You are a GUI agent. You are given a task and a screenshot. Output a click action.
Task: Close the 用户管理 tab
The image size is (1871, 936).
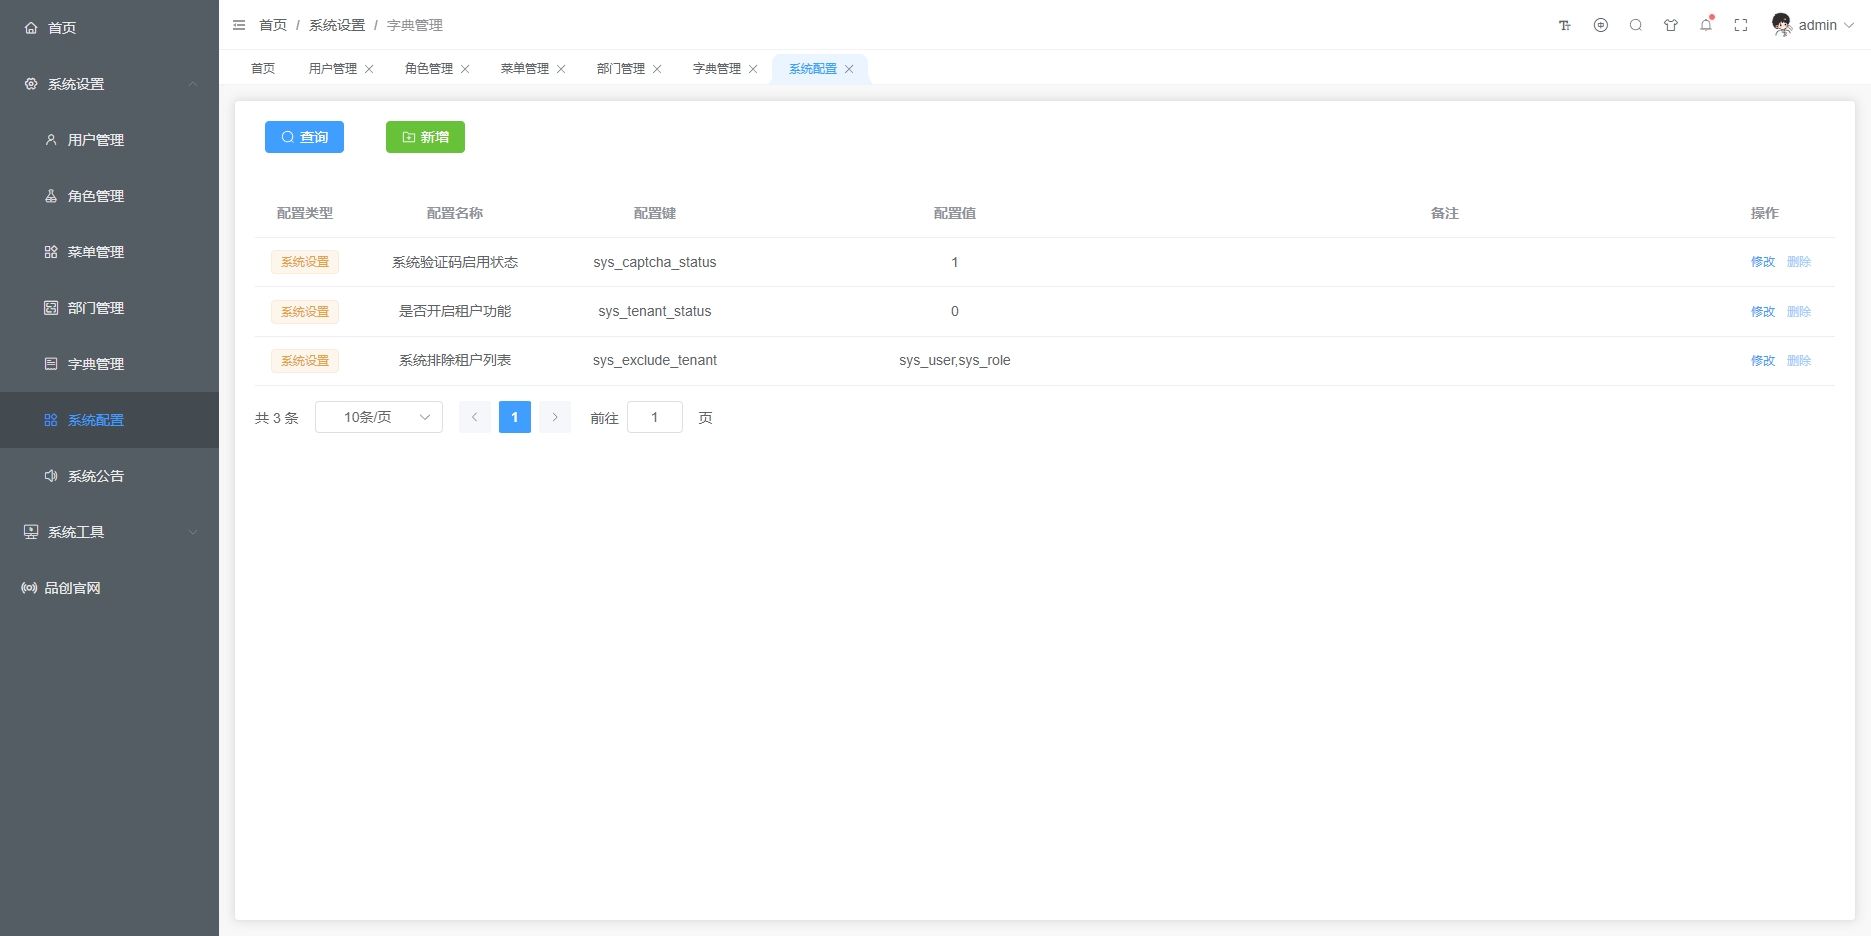[369, 69]
